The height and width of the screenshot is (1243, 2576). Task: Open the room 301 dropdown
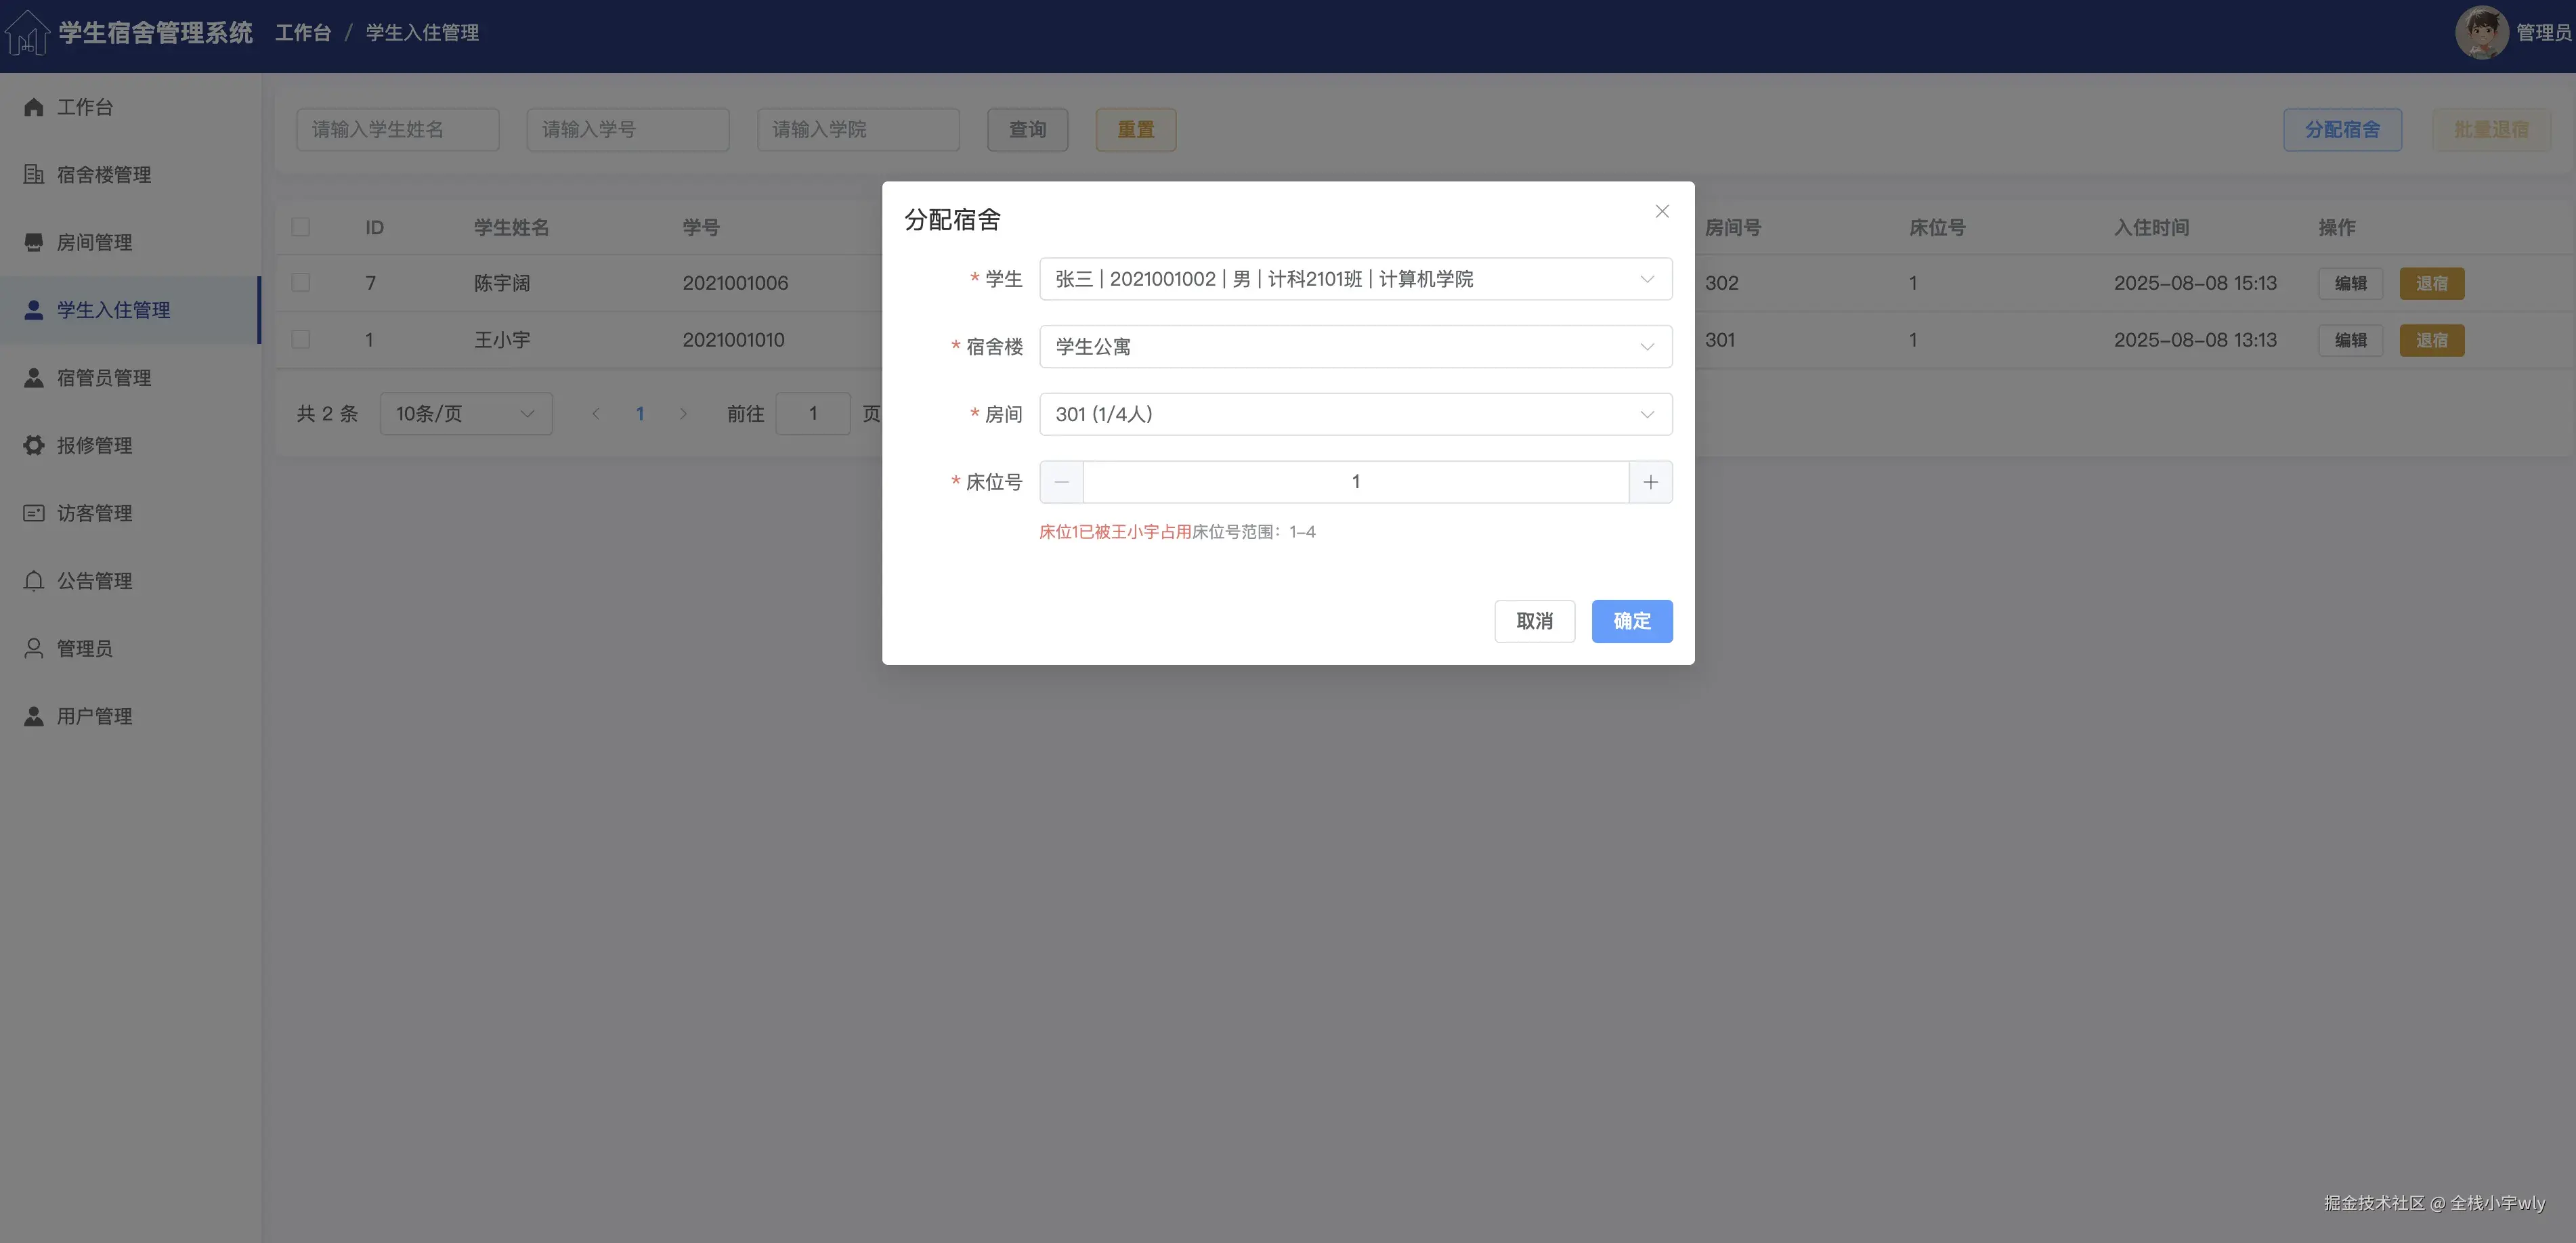pyautogui.click(x=1355, y=414)
